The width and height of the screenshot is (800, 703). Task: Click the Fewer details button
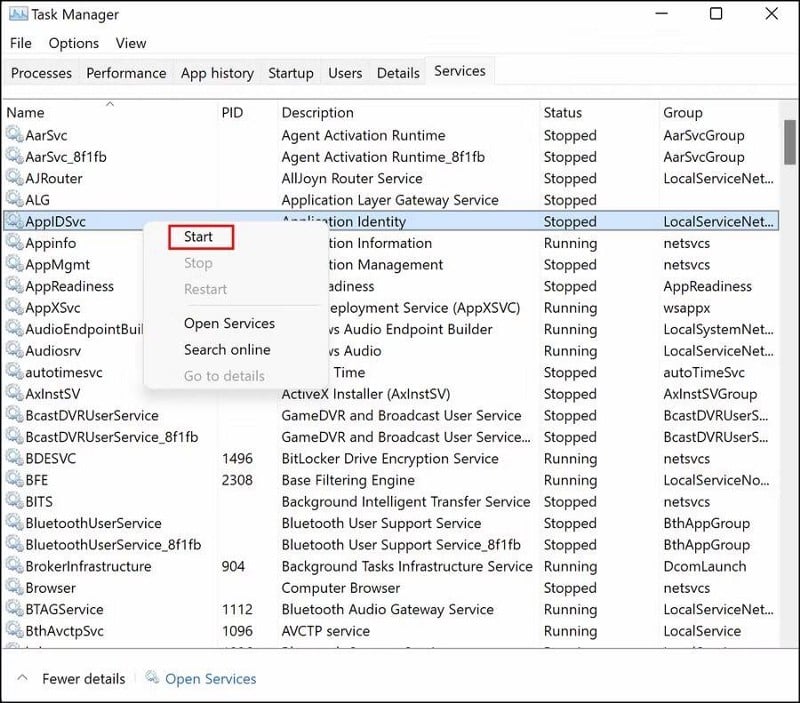[84, 679]
